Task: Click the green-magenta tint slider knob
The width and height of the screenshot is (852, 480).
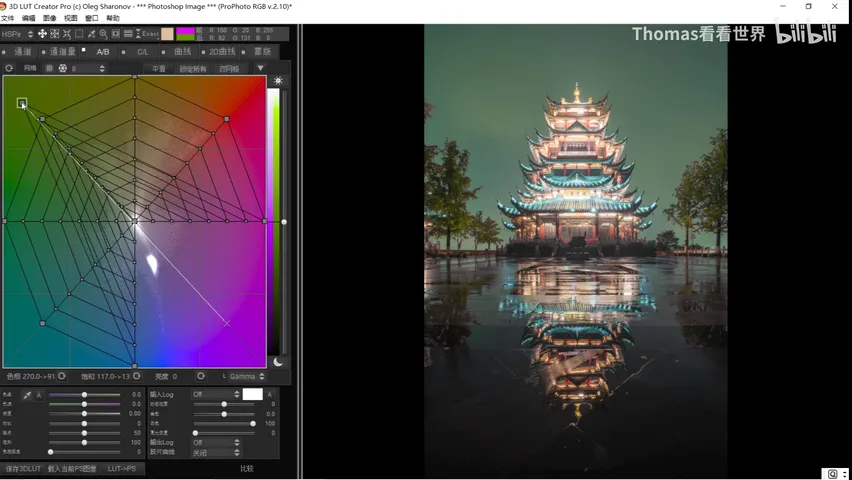Action: pos(84,404)
